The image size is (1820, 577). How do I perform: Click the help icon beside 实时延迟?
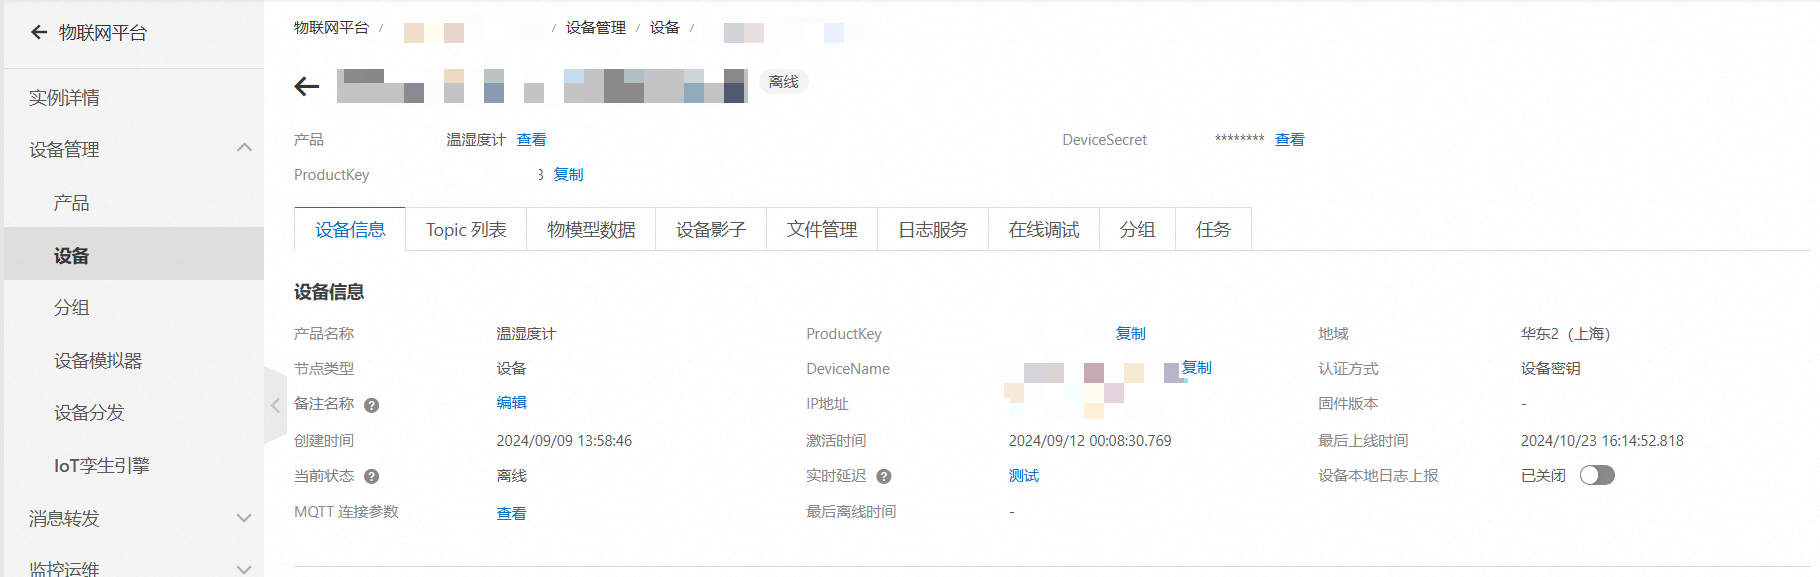[x=883, y=477]
